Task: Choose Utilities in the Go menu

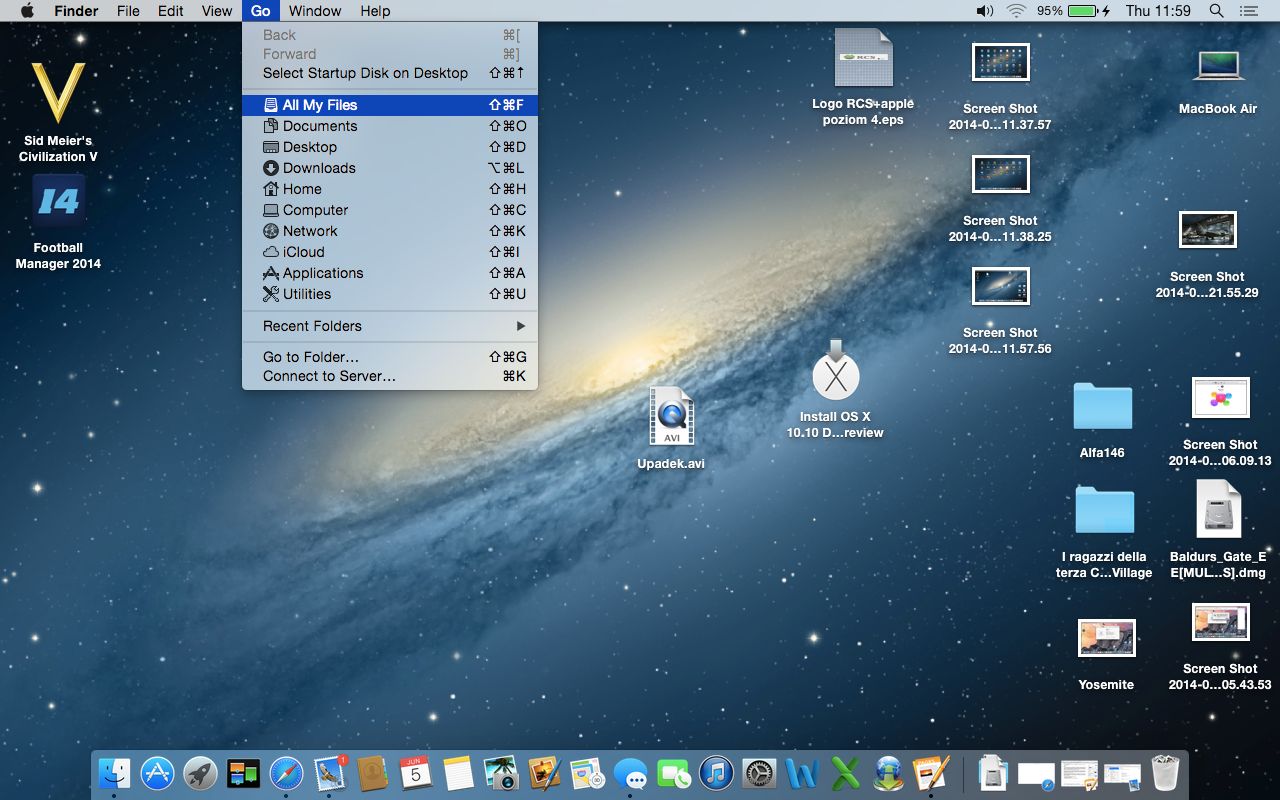Action: pyautogui.click(x=390, y=294)
